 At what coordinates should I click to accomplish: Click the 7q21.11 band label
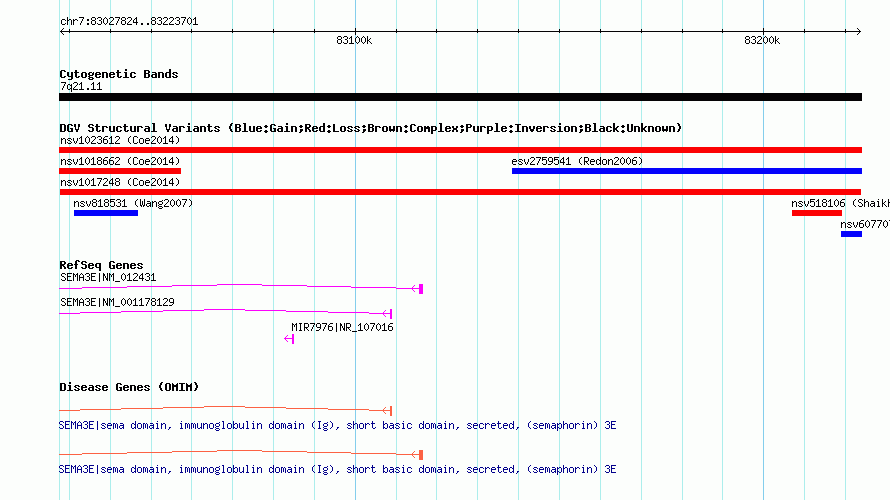(81, 86)
